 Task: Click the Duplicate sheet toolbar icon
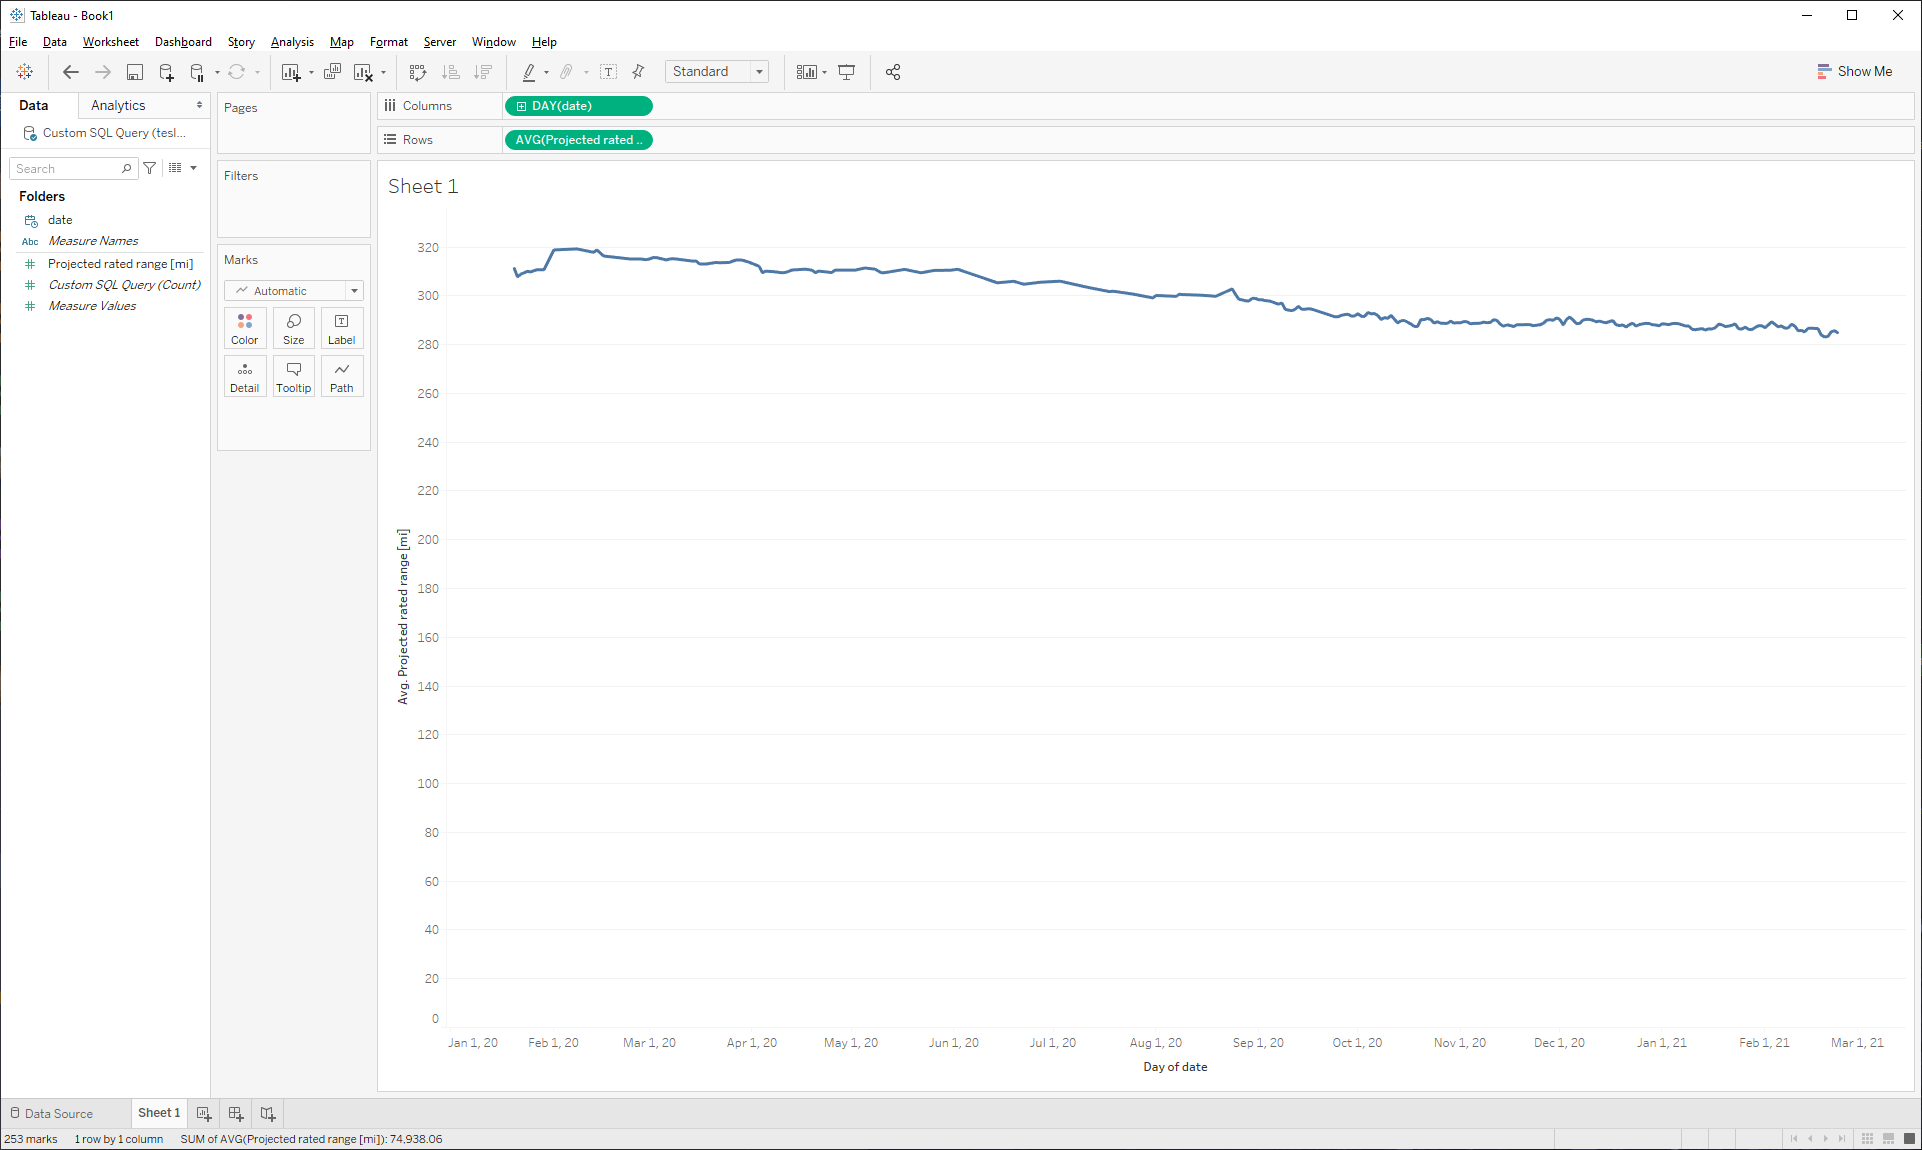333,72
